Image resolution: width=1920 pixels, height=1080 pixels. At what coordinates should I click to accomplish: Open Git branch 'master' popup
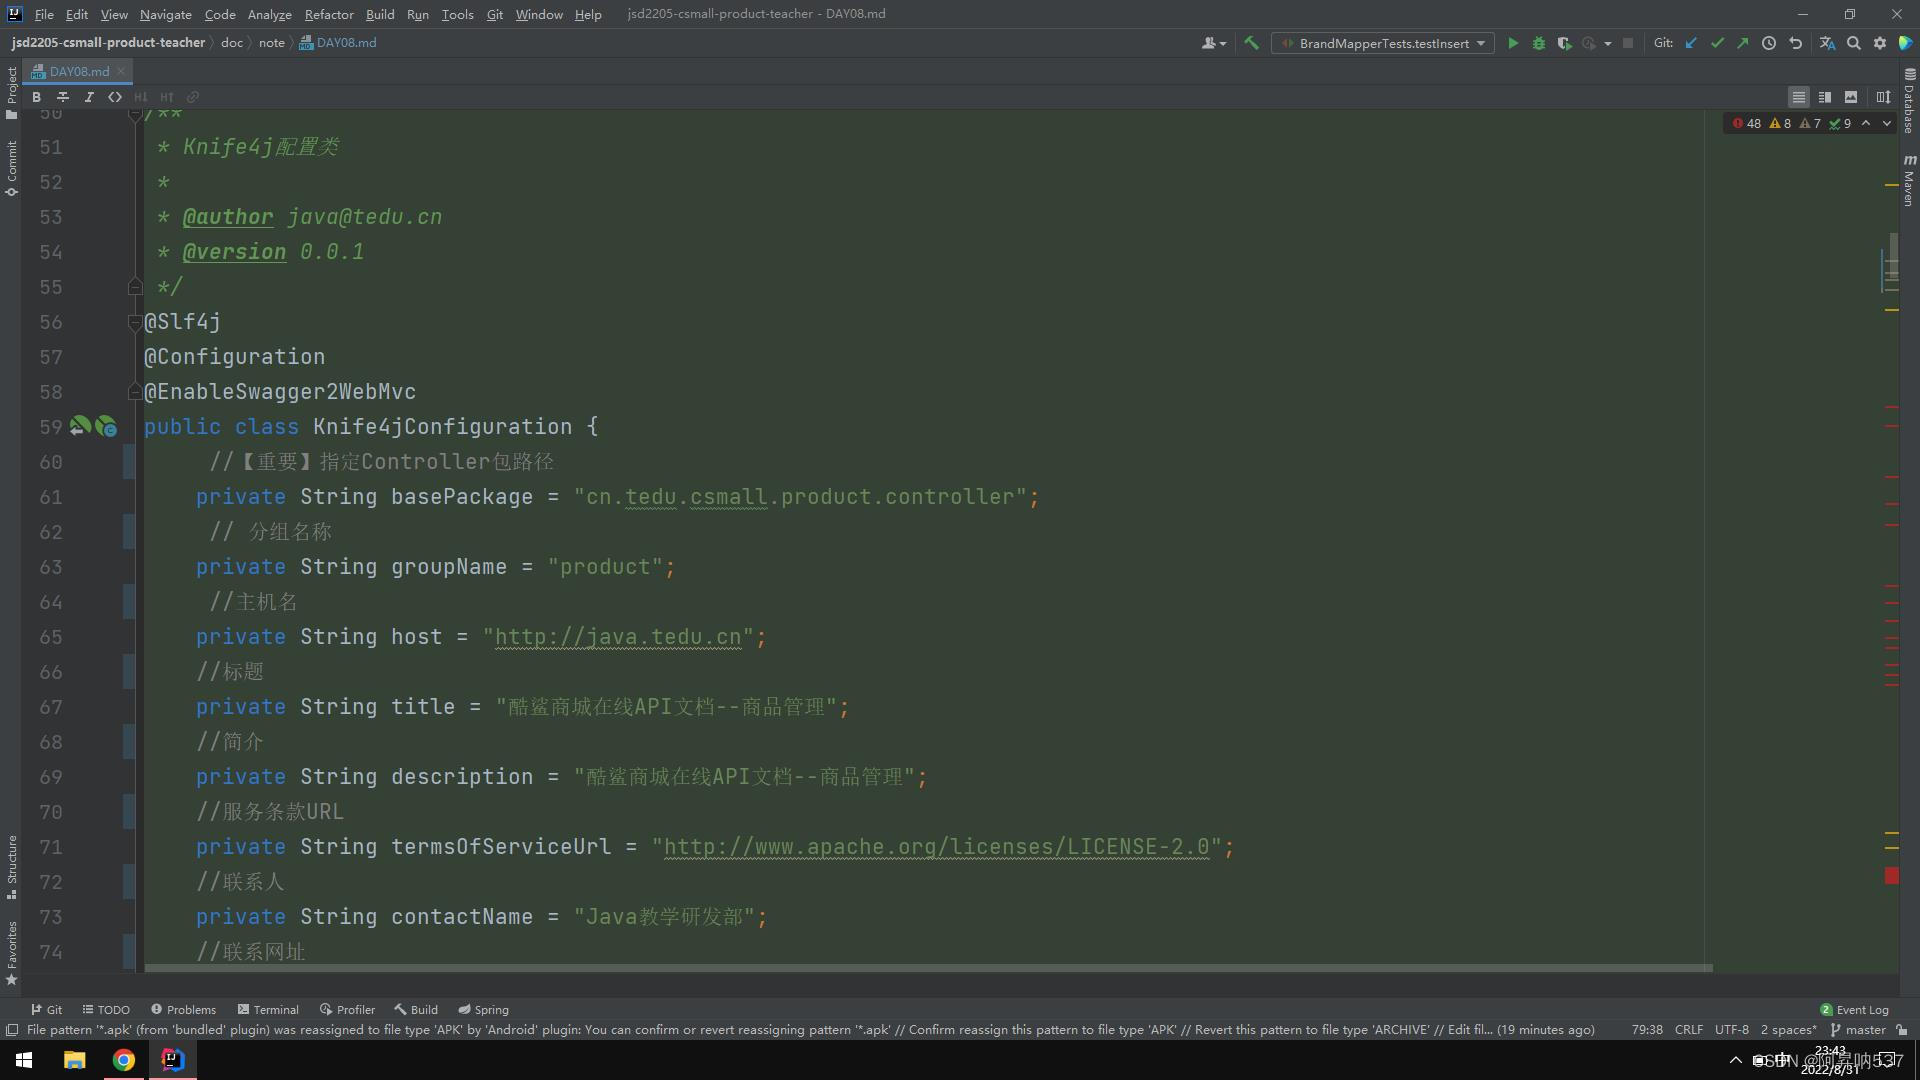(x=1858, y=1030)
